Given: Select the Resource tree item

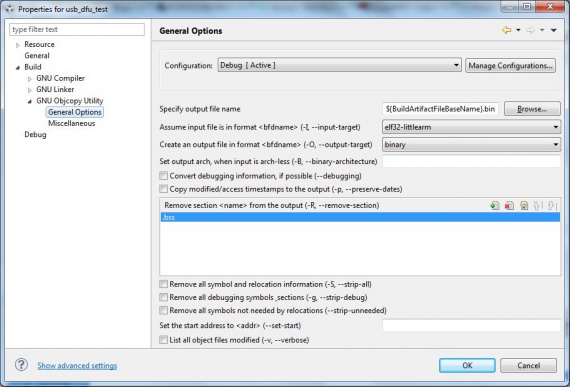Looking at the screenshot, I should click(x=39, y=44).
